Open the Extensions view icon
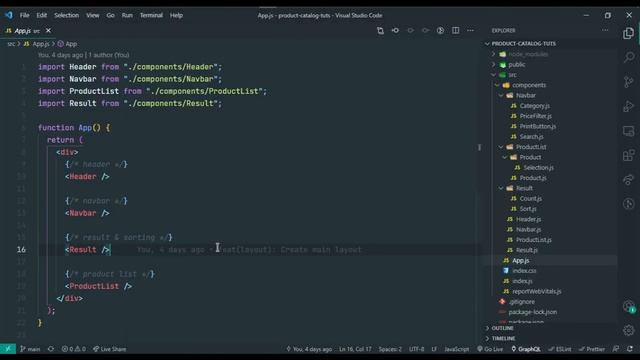Viewport: 640px width, 360px height. pos(629,155)
